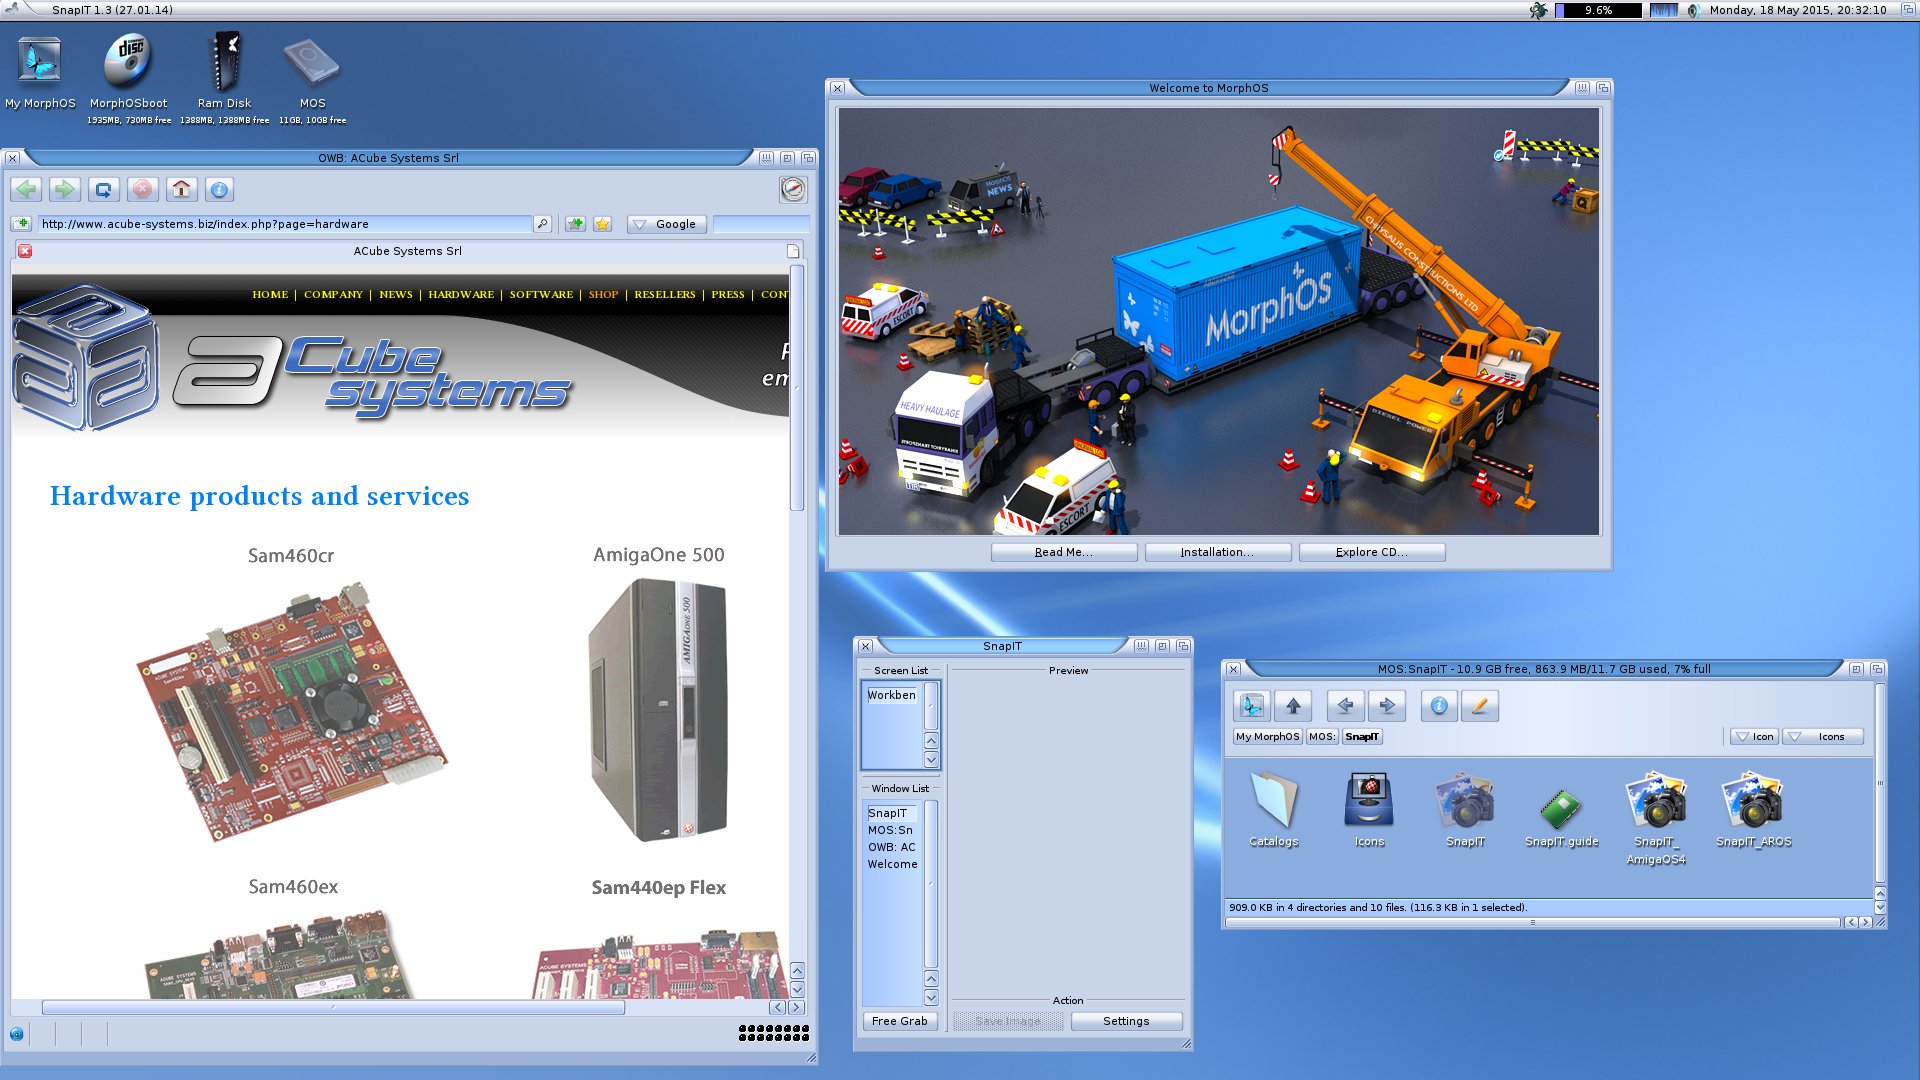
Task: Click the compass throbber icon in OWB
Action: point(793,189)
